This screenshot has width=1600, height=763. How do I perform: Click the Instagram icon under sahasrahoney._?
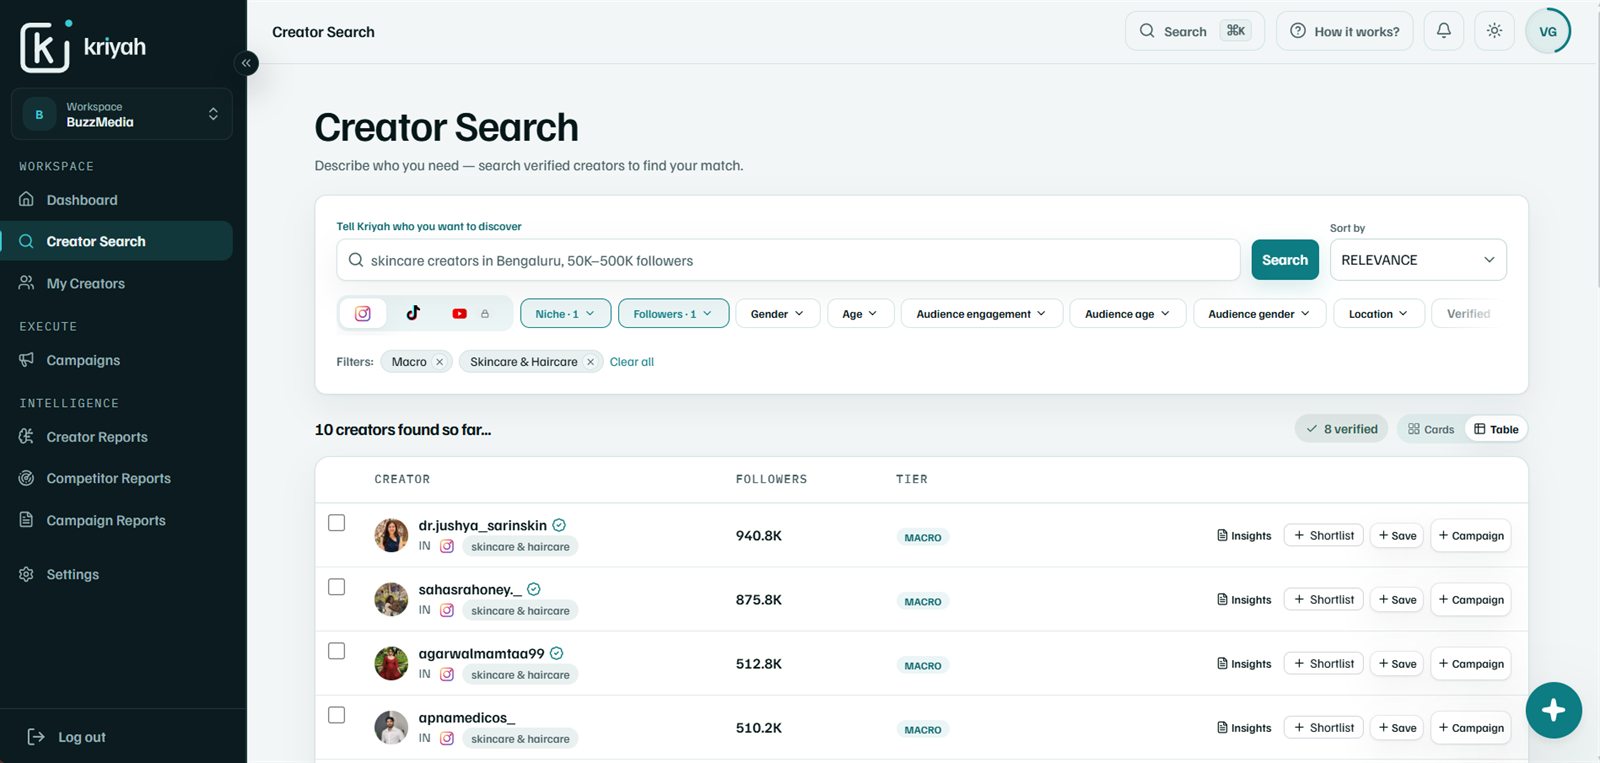(447, 610)
